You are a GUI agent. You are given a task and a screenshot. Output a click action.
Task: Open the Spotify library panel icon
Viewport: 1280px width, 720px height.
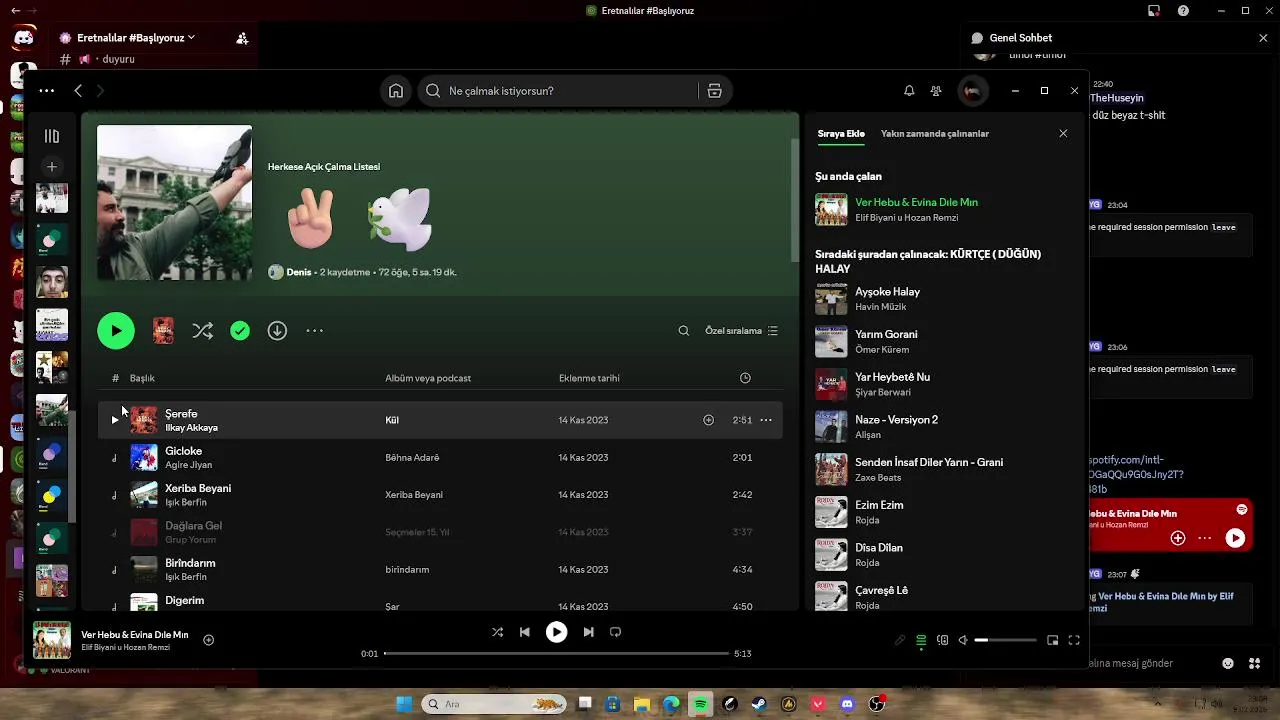pos(52,136)
